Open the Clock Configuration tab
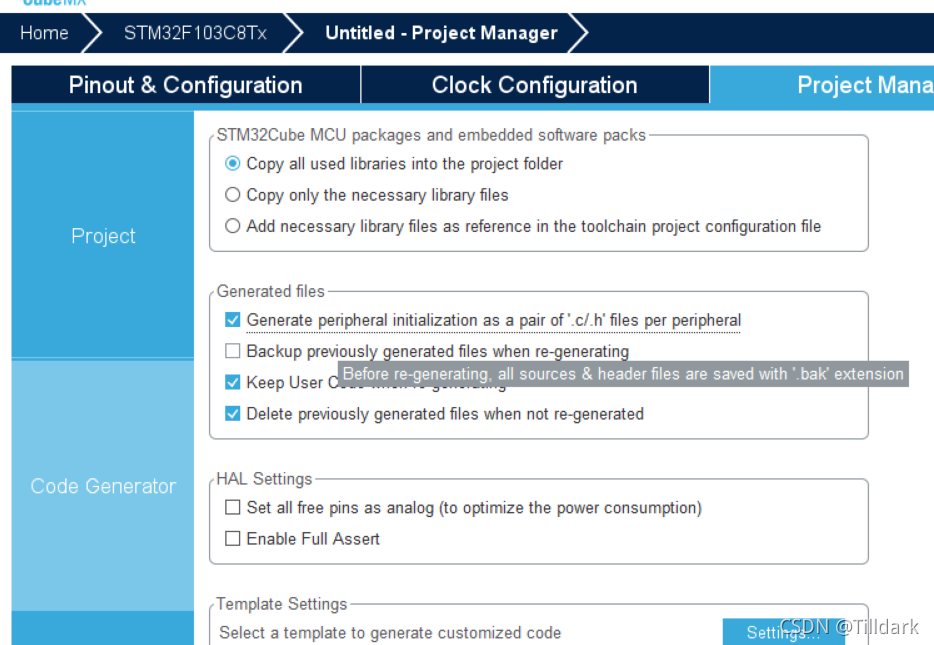 click(534, 86)
